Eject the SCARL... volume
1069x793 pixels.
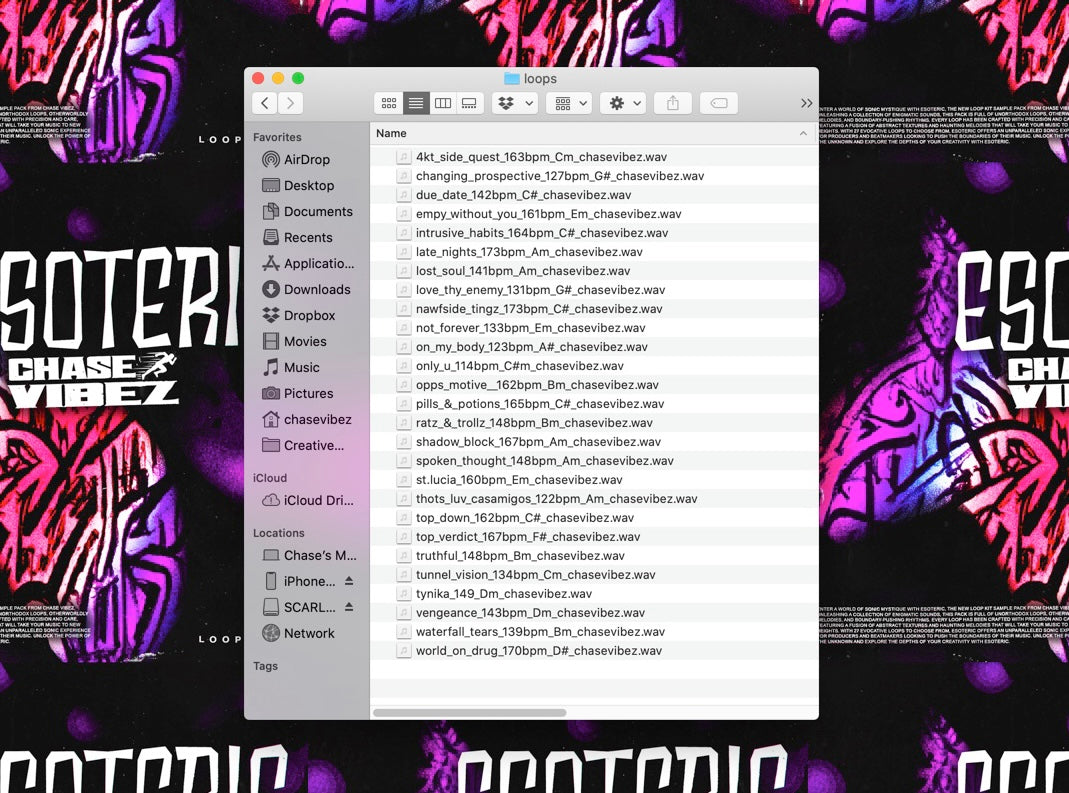[349, 607]
